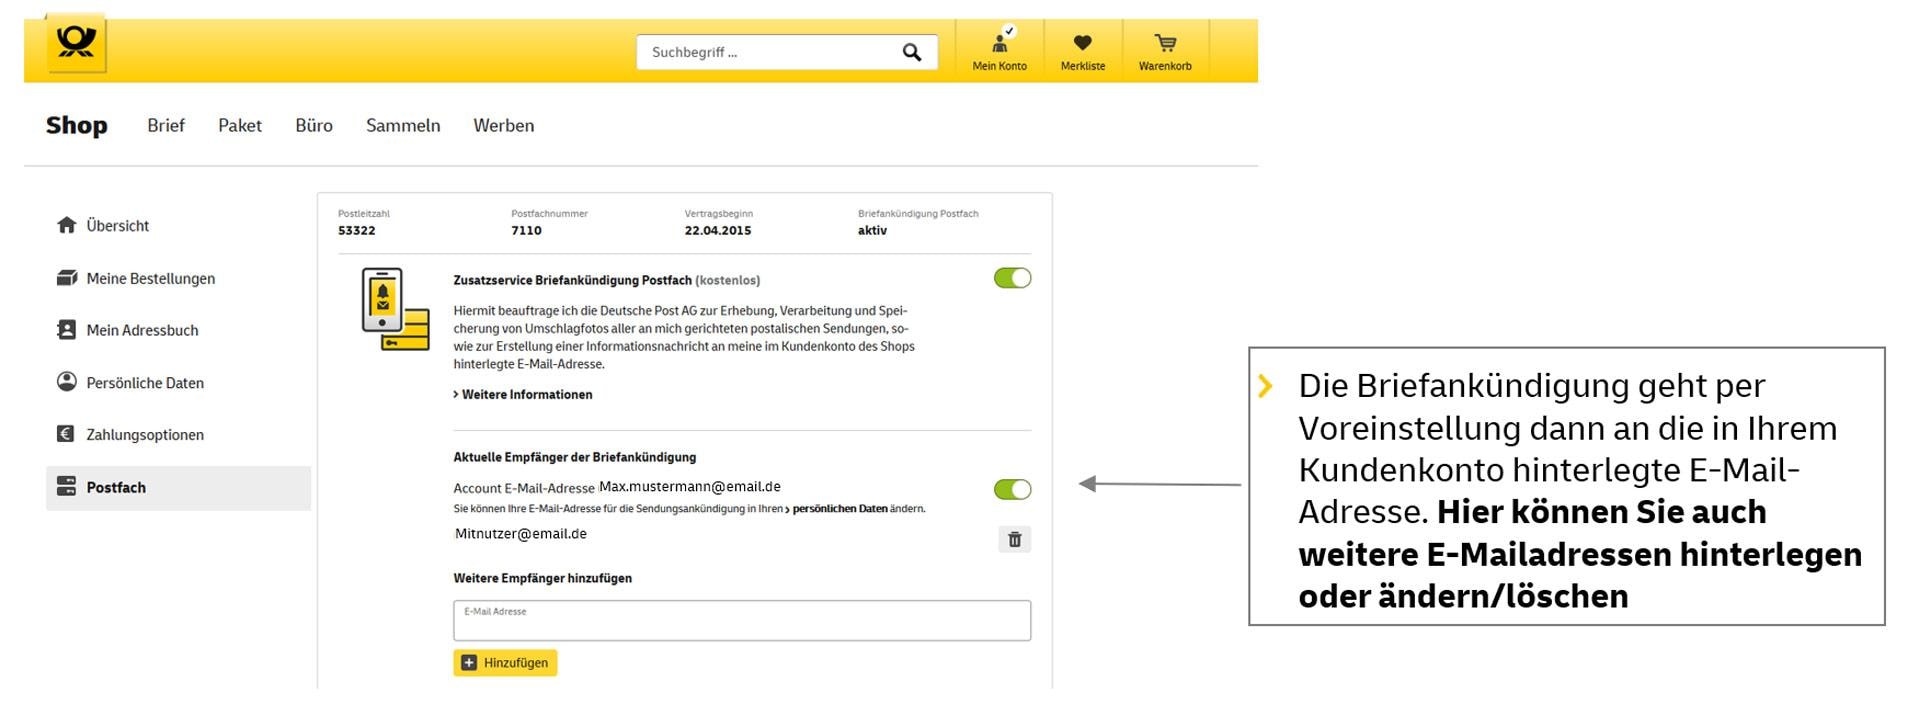Open the Brief menu
This screenshot has width=1908, height=704.
(166, 126)
